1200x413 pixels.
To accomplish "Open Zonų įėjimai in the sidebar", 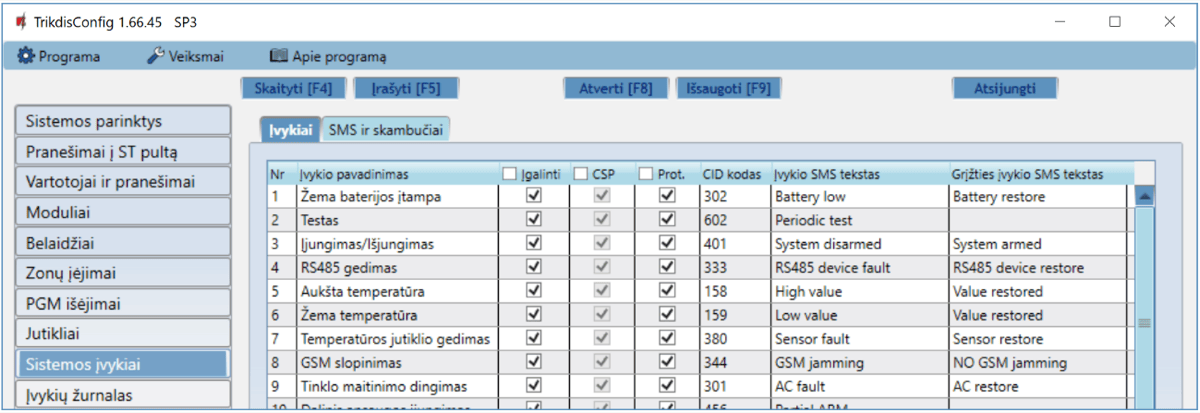I will 122,272.
